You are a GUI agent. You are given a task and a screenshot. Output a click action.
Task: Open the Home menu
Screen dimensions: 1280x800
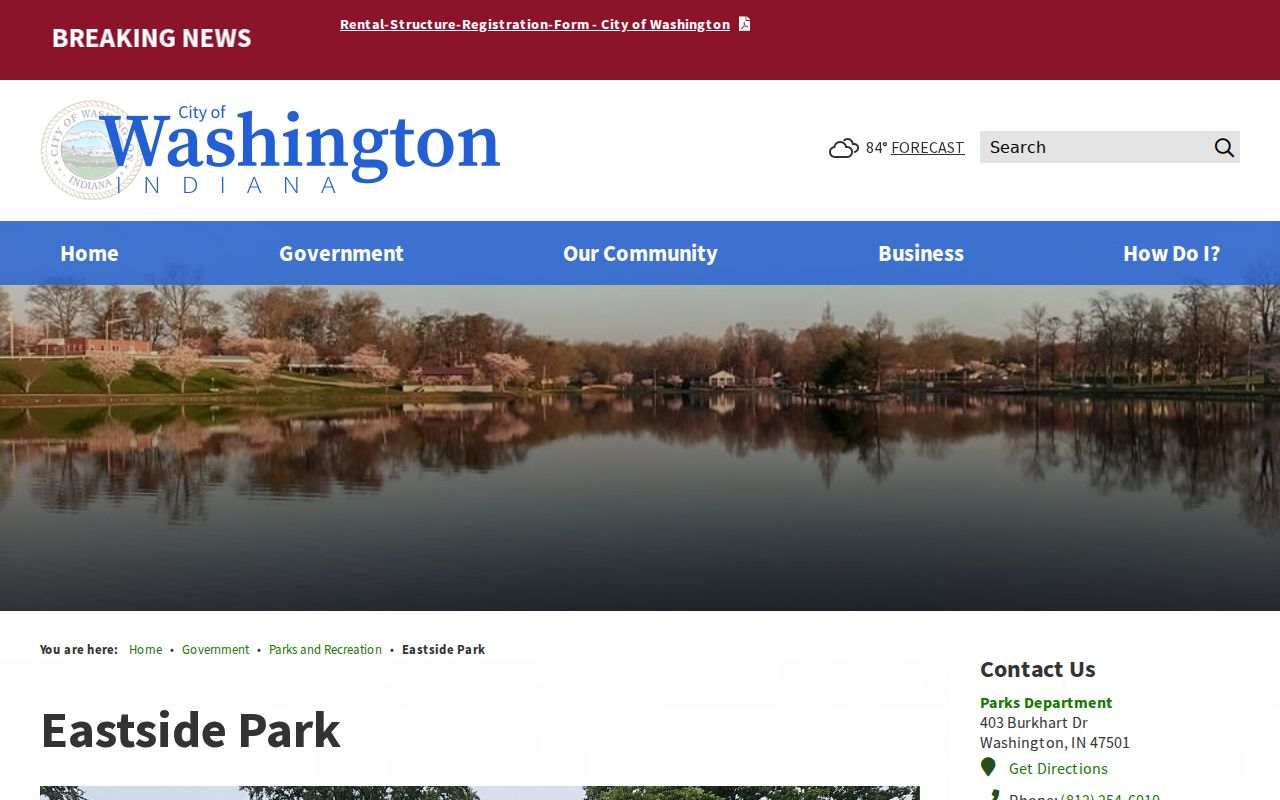[x=89, y=253]
